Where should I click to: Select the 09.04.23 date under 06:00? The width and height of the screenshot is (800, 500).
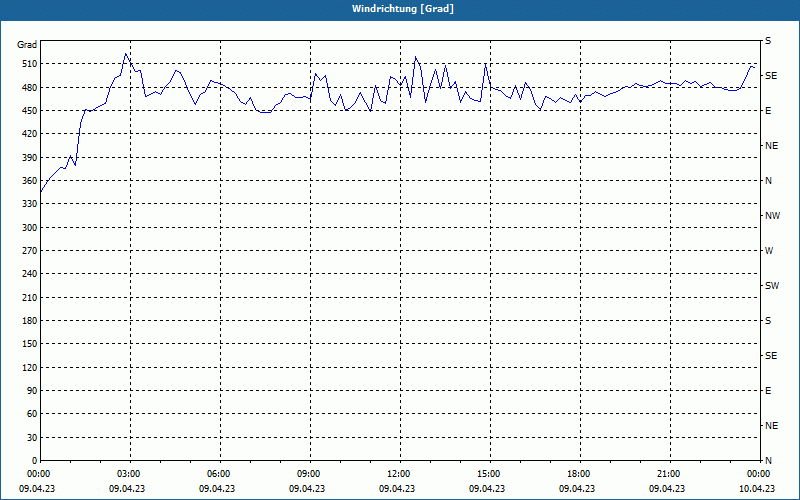coord(217,489)
